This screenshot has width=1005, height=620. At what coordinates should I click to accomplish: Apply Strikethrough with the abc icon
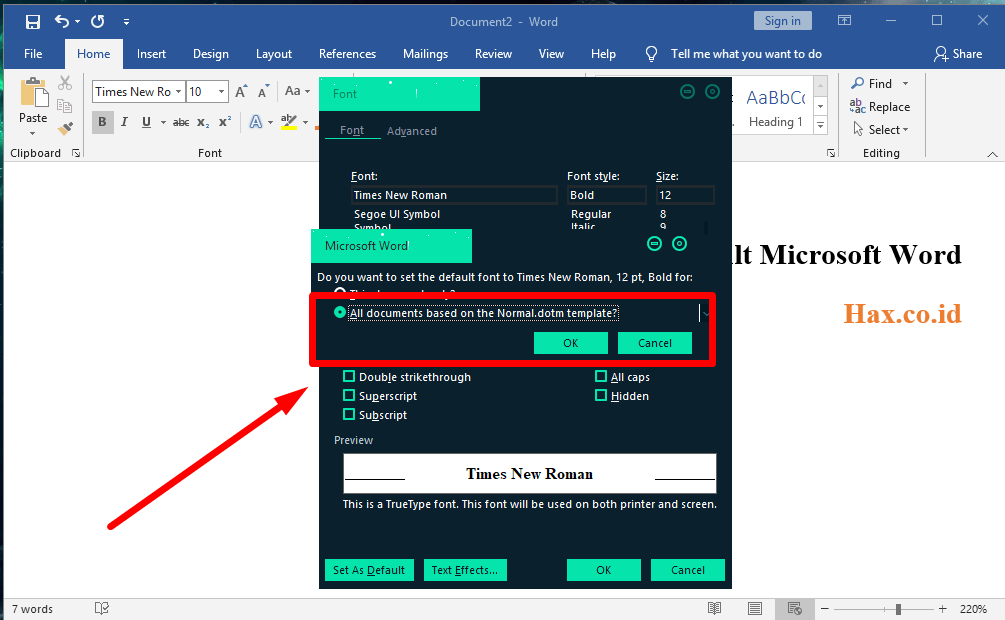tap(181, 122)
